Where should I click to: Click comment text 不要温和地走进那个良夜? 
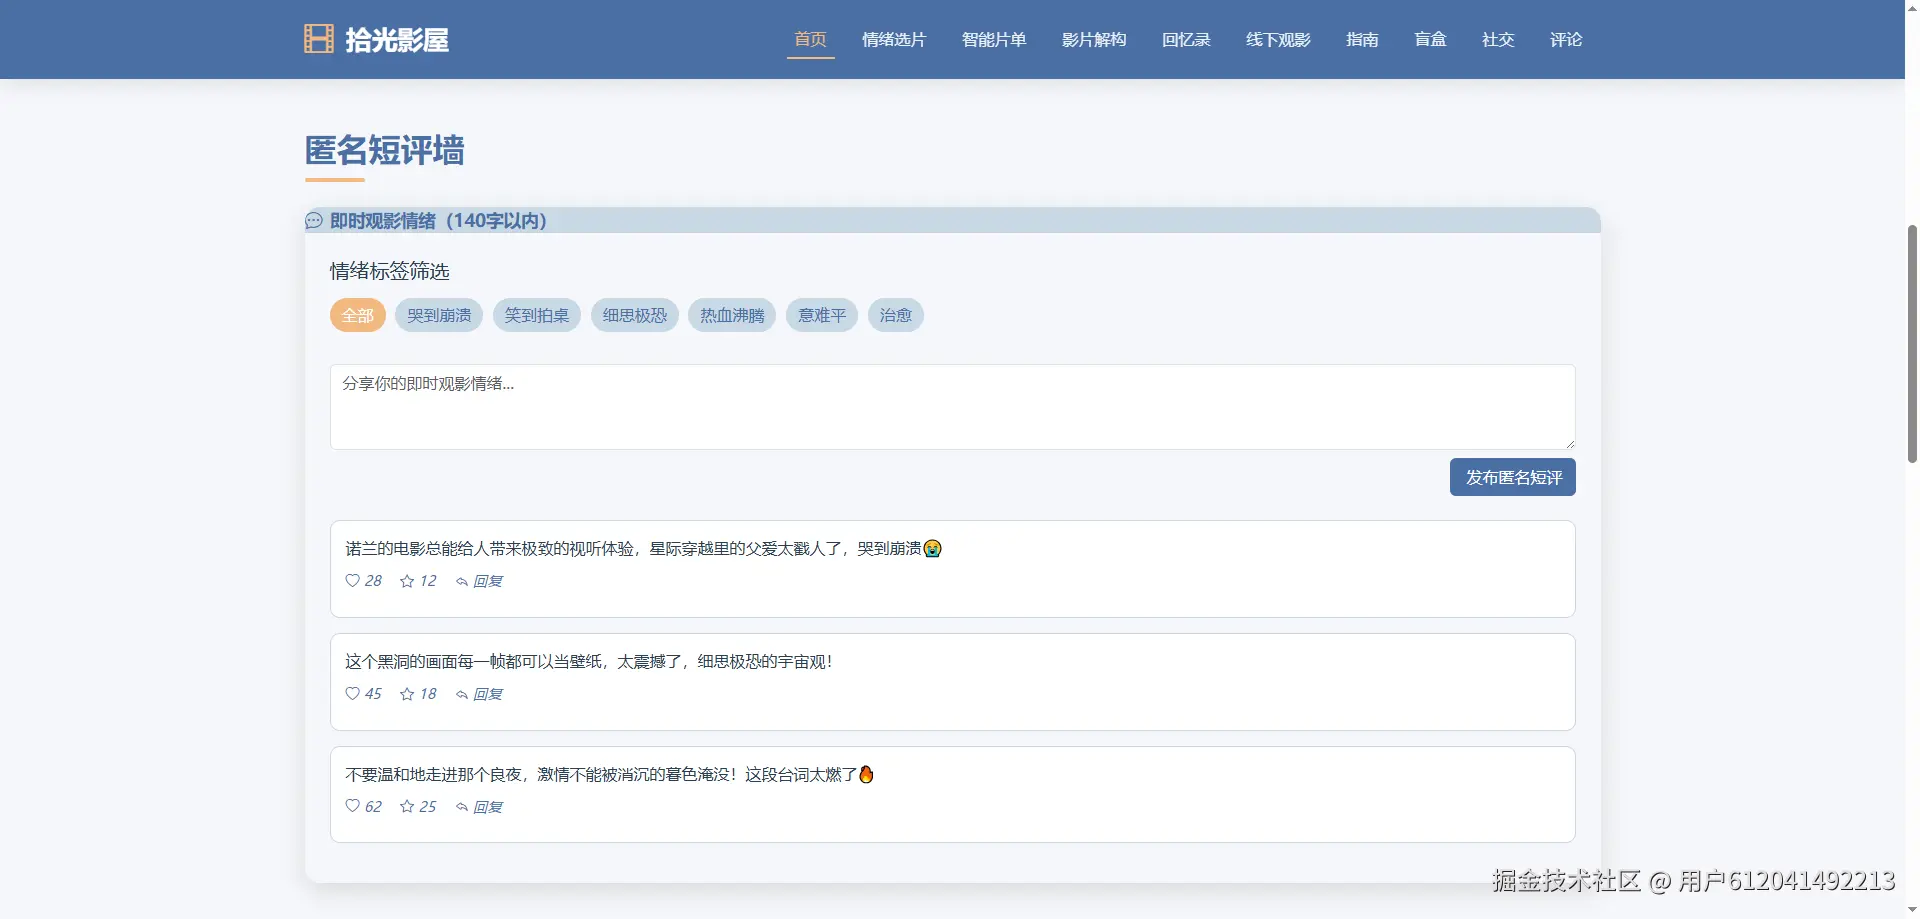(434, 775)
